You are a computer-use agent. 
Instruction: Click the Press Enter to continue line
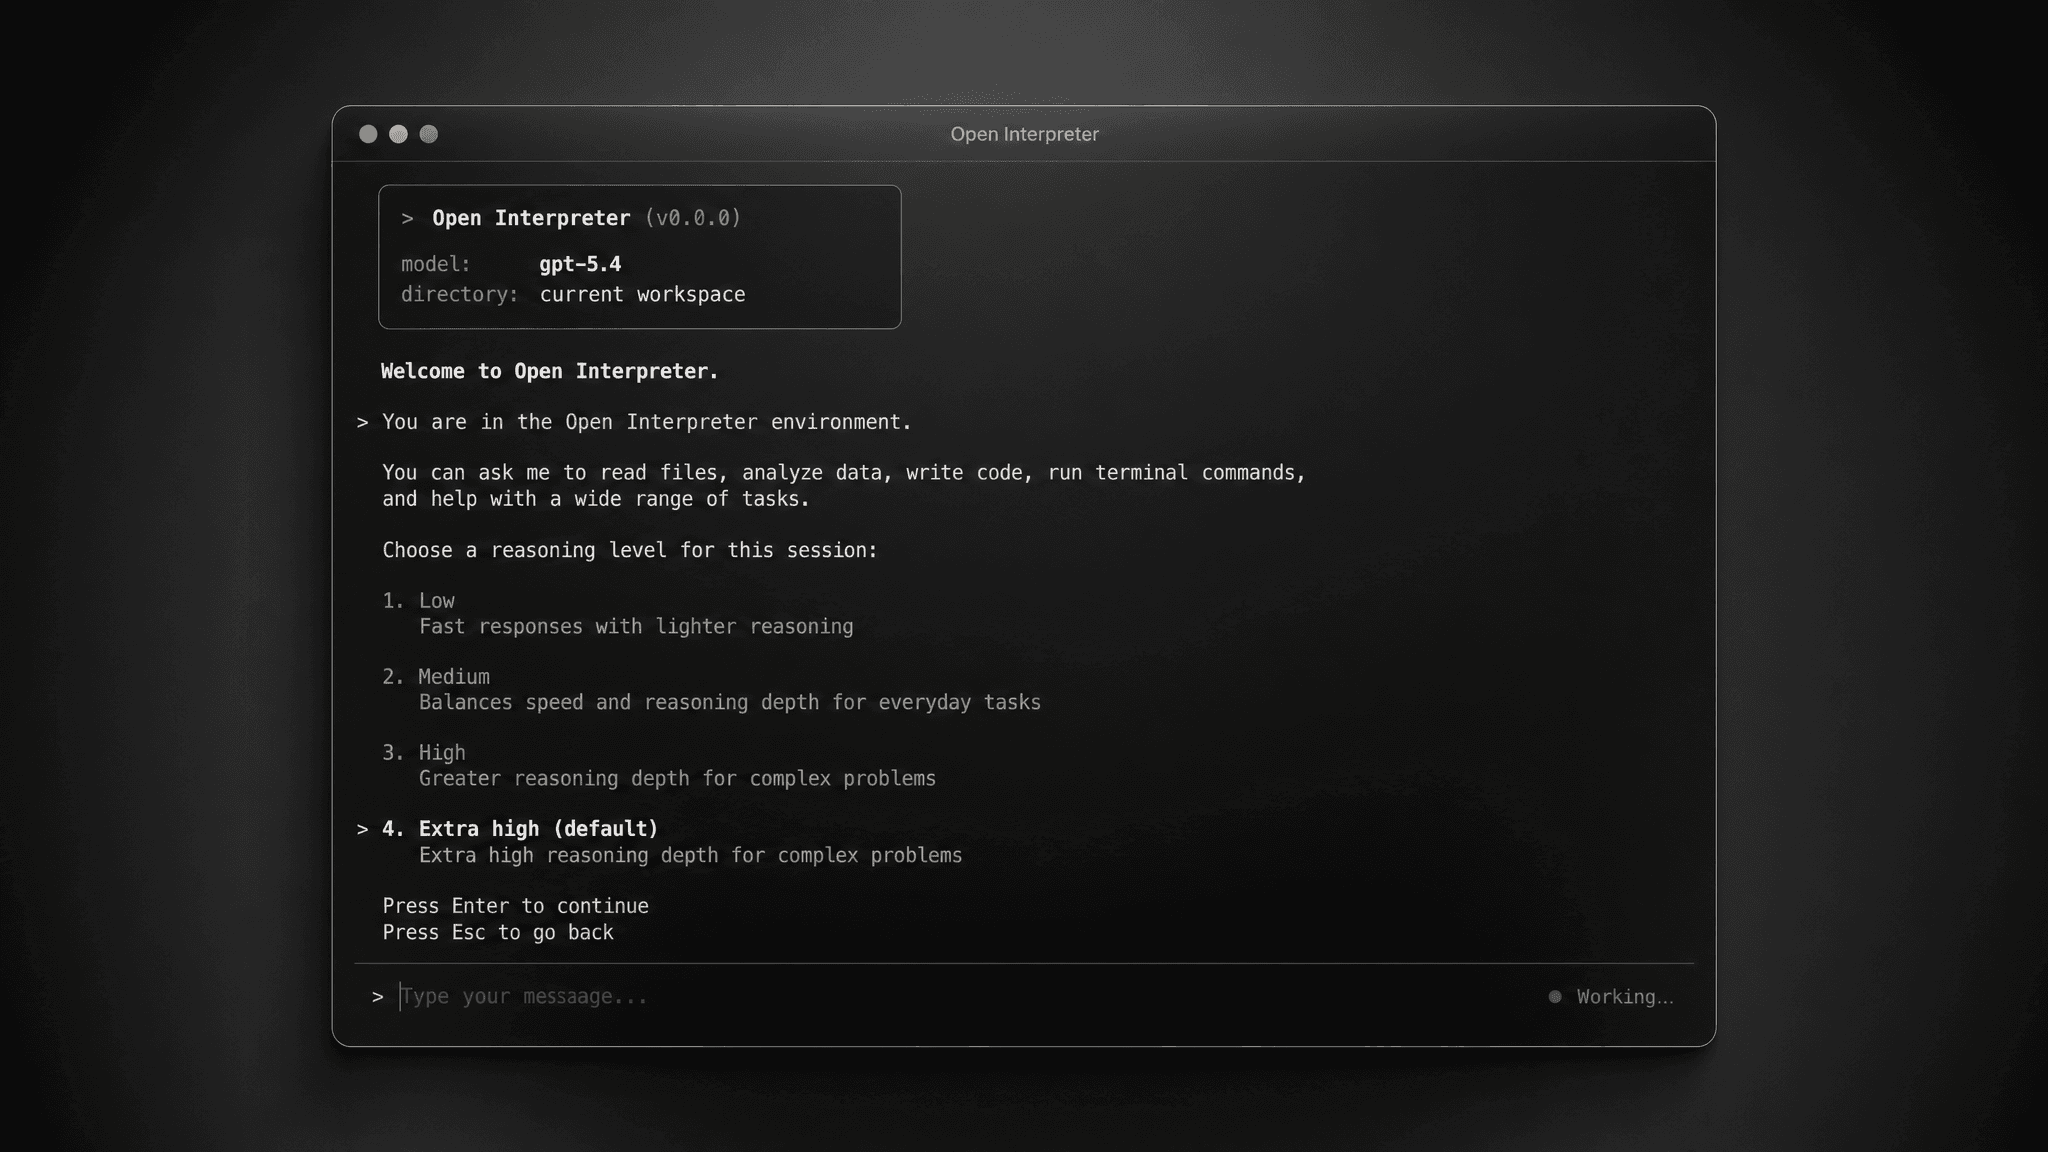tap(515, 905)
